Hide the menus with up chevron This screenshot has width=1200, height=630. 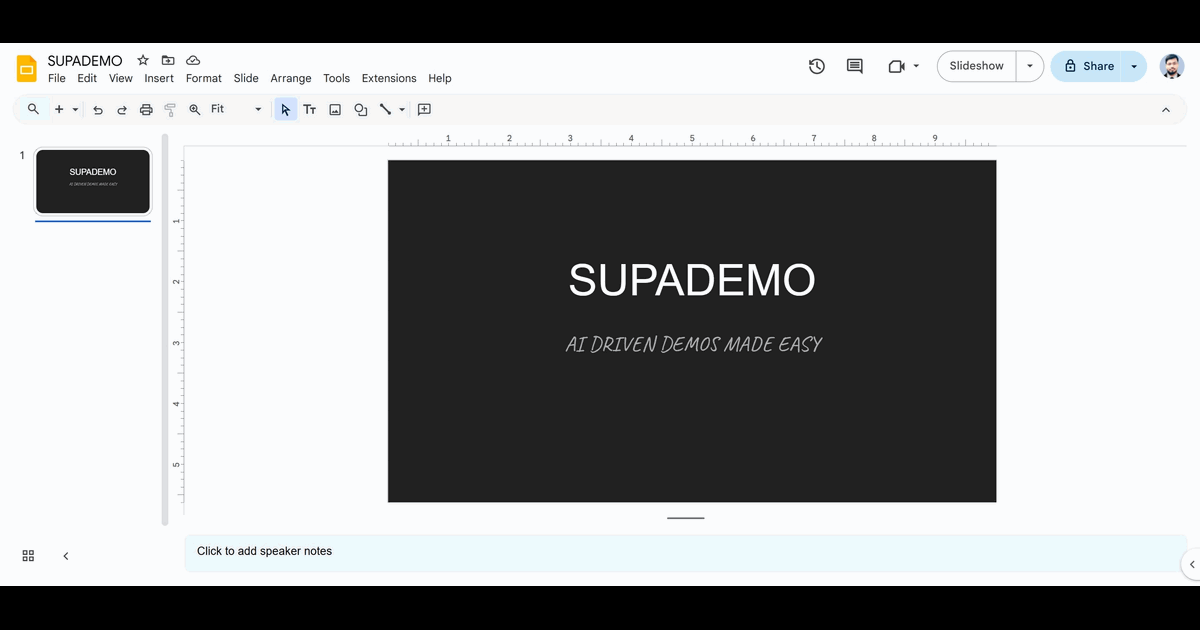click(x=1166, y=110)
